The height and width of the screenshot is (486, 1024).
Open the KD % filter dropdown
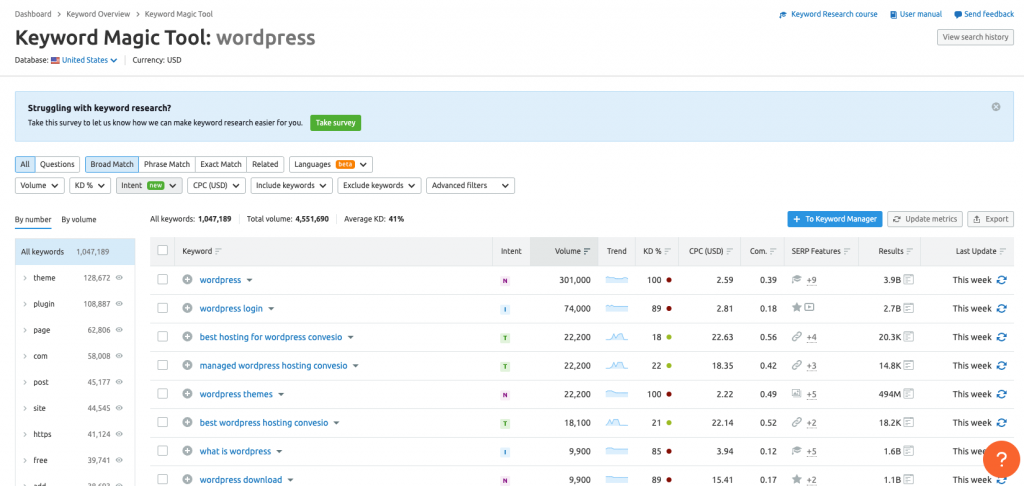coord(90,186)
